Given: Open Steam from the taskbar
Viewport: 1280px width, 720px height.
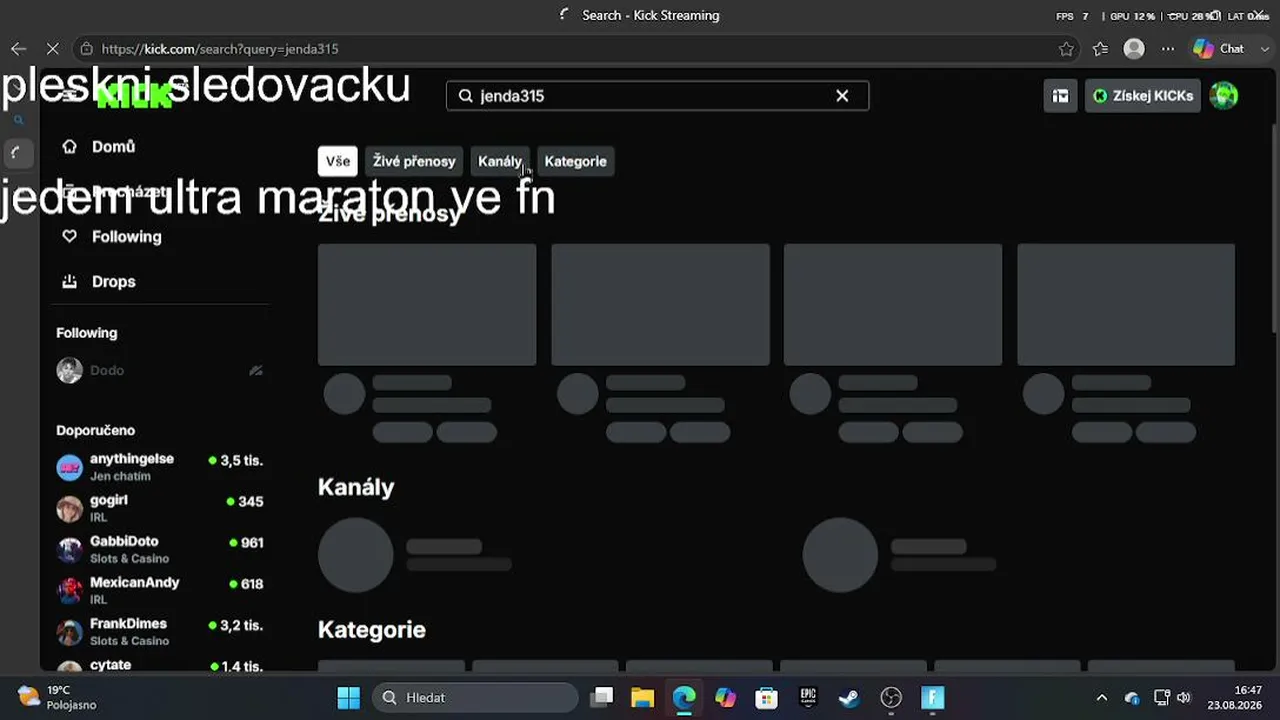Looking at the screenshot, I should point(849,698).
